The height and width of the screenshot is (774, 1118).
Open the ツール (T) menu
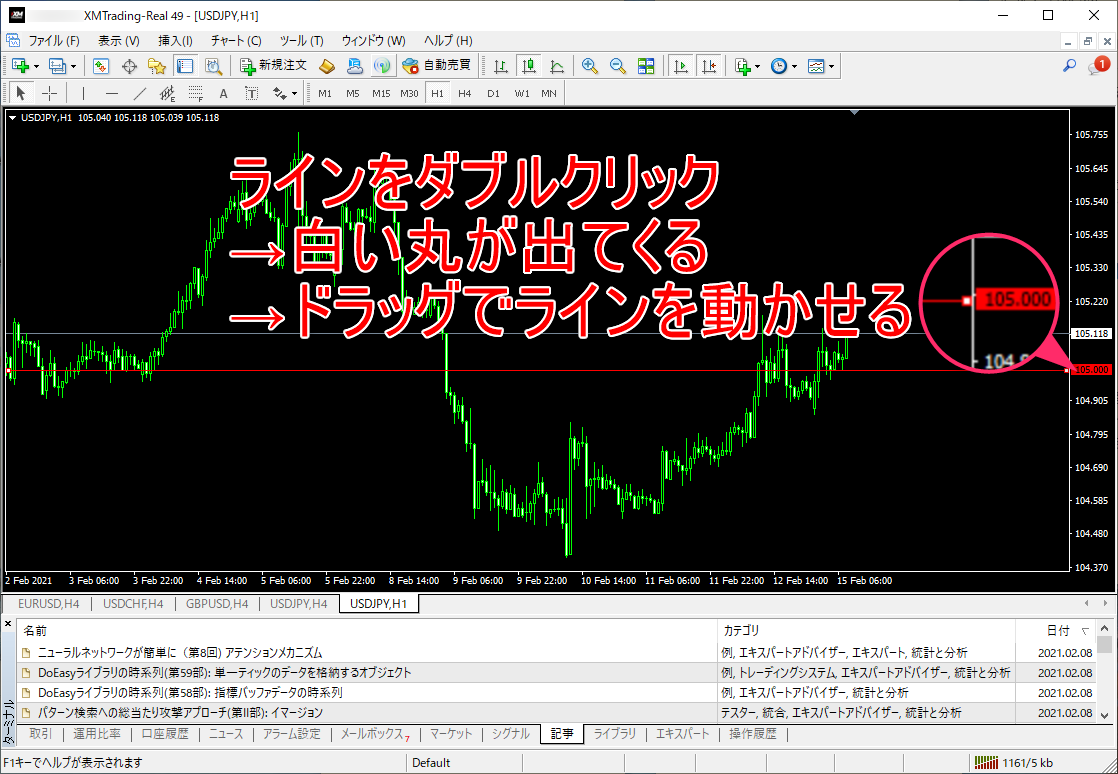point(302,41)
